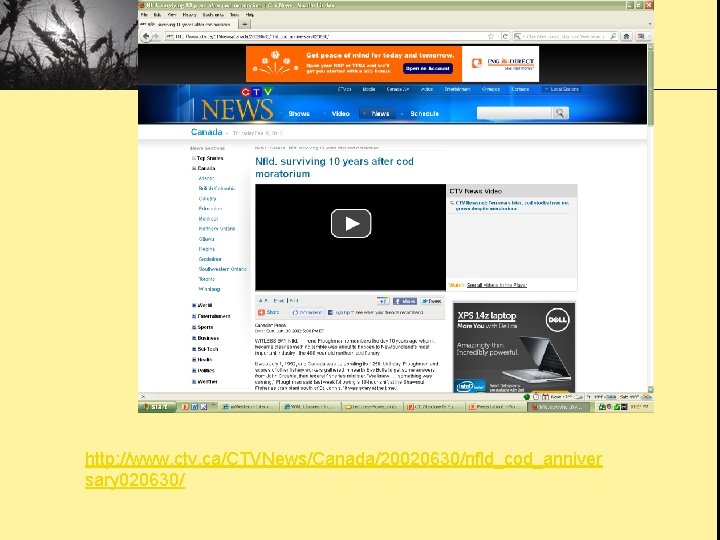Screen dimensions: 720x540
Task: Click the Canada section heading
Action: 206,132
